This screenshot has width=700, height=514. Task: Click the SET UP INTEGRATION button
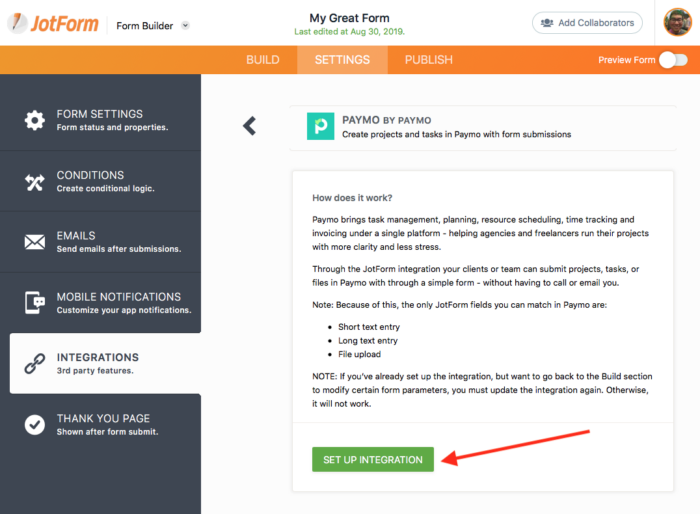point(373,460)
